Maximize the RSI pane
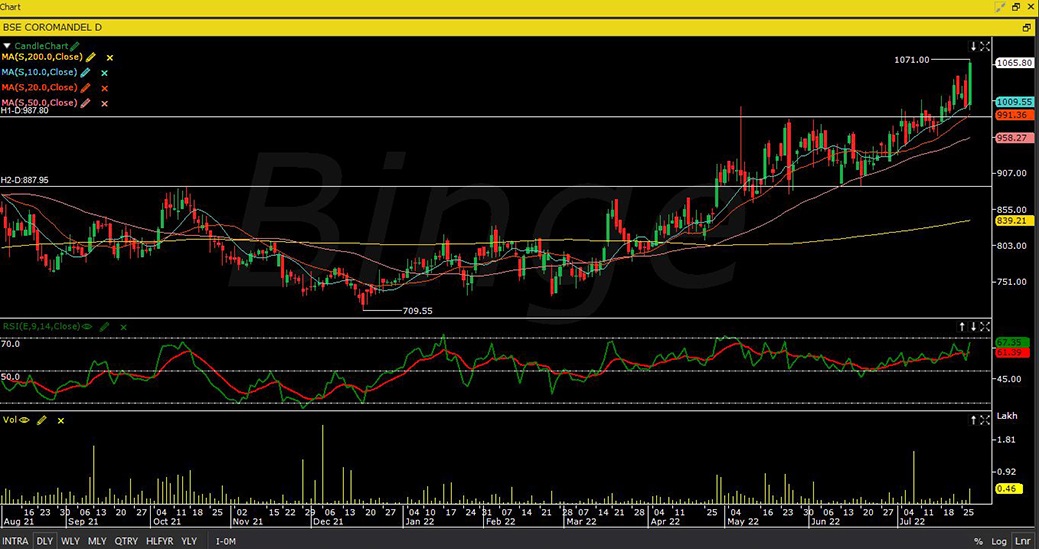This screenshot has height=549, width=1039. tap(985, 326)
